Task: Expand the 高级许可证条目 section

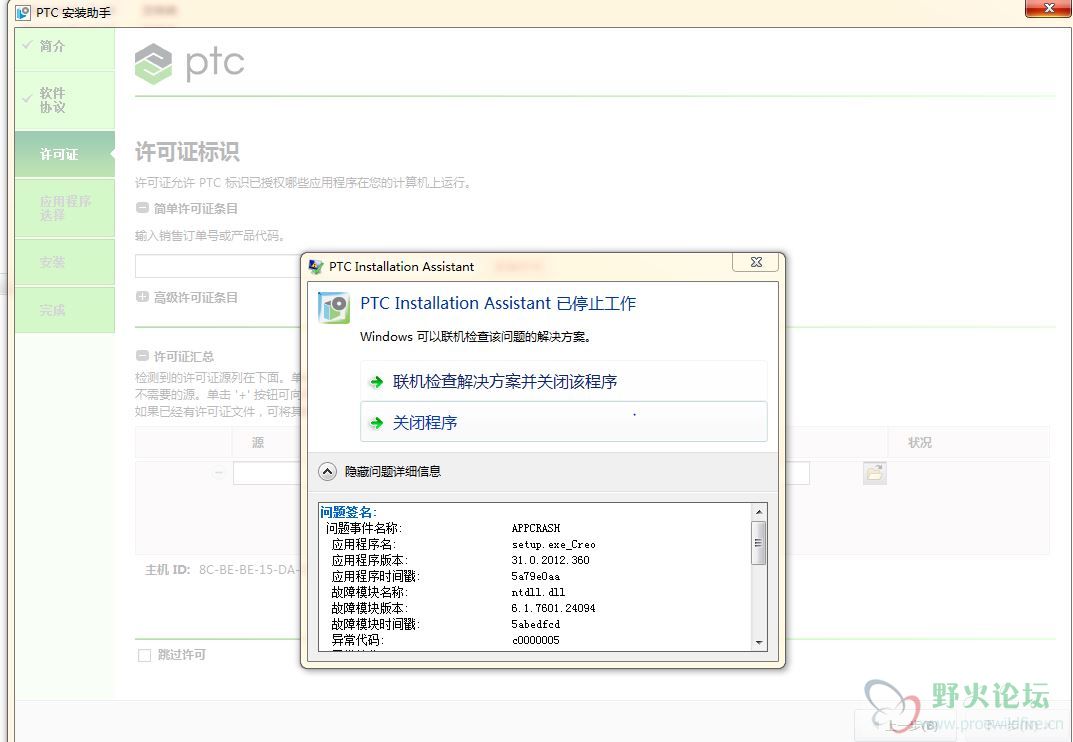Action: pyautogui.click(x=142, y=297)
